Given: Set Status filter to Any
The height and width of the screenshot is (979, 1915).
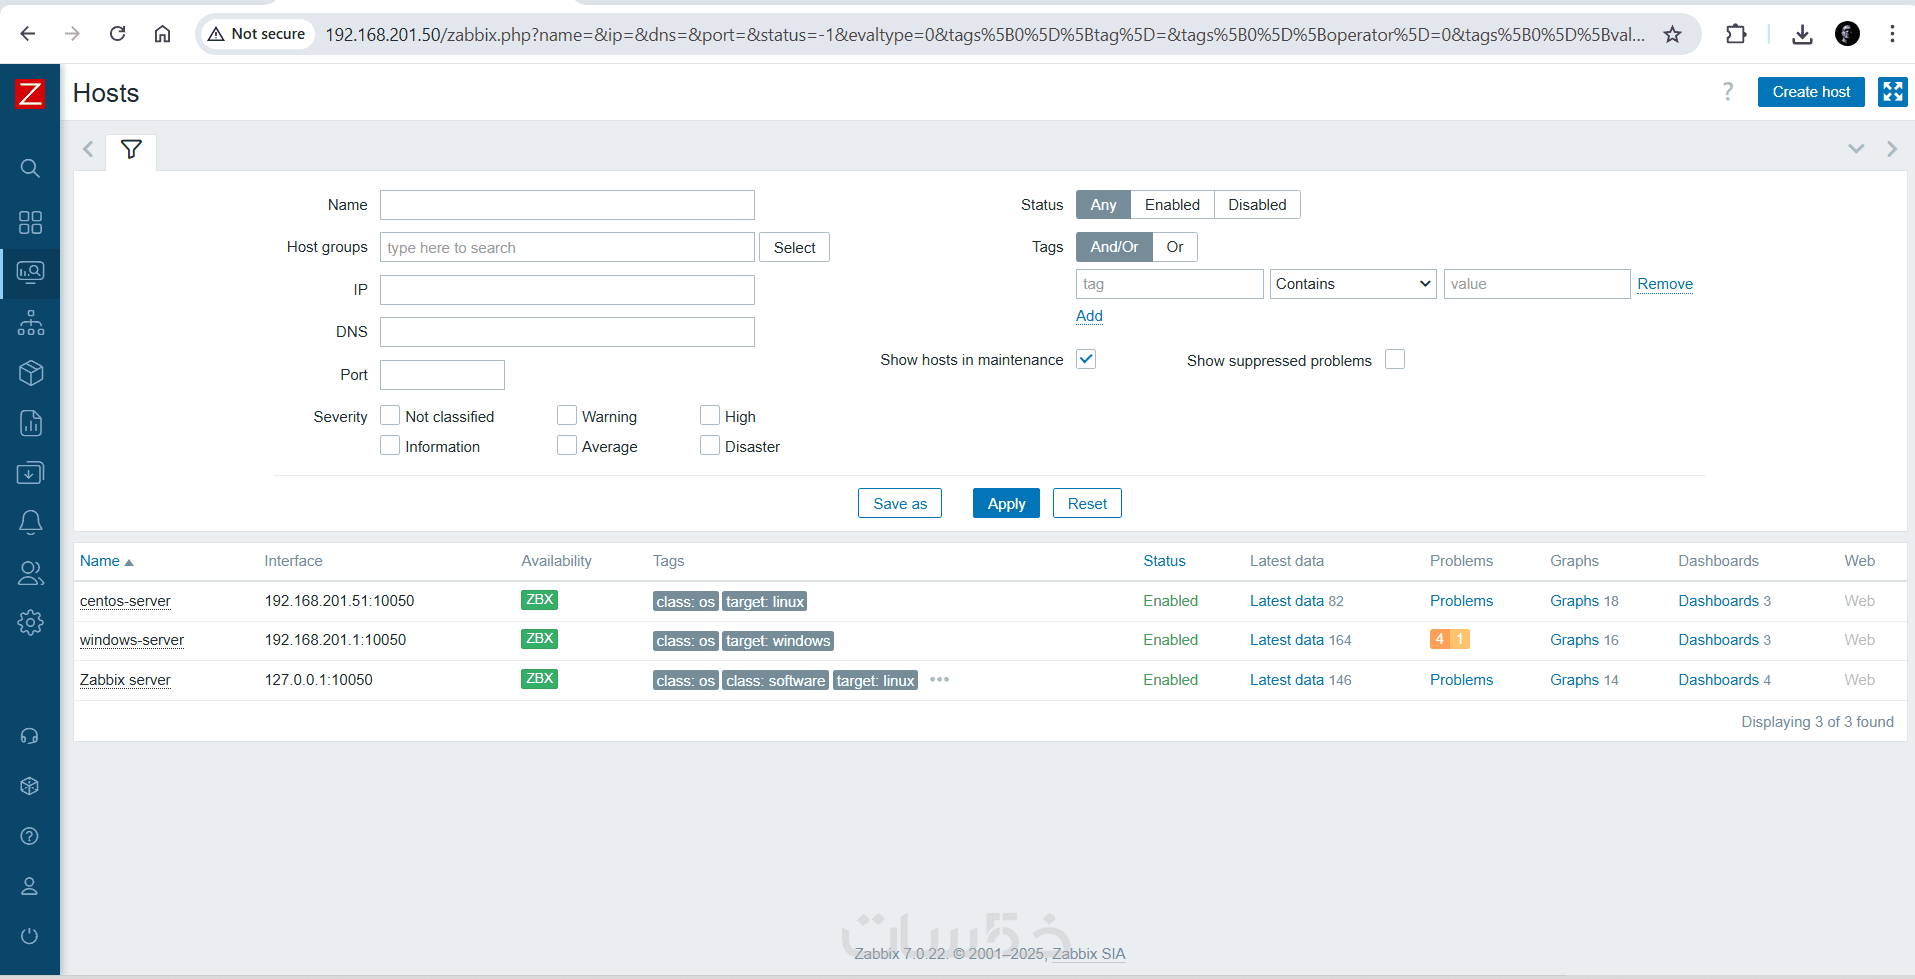Looking at the screenshot, I should pyautogui.click(x=1103, y=205).
